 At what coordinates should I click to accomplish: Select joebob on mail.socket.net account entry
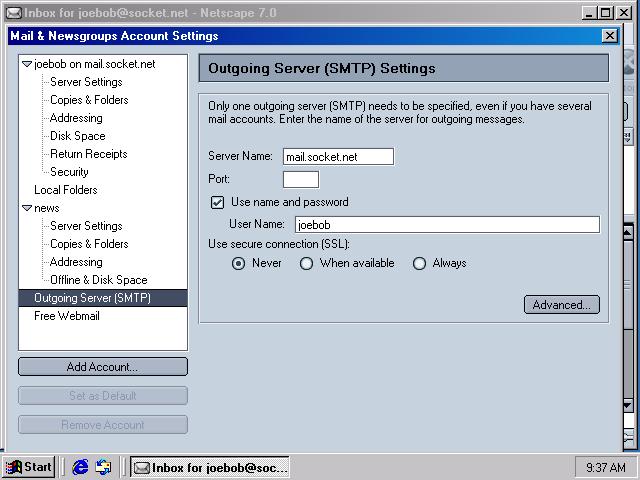click(x=95, y=64)
